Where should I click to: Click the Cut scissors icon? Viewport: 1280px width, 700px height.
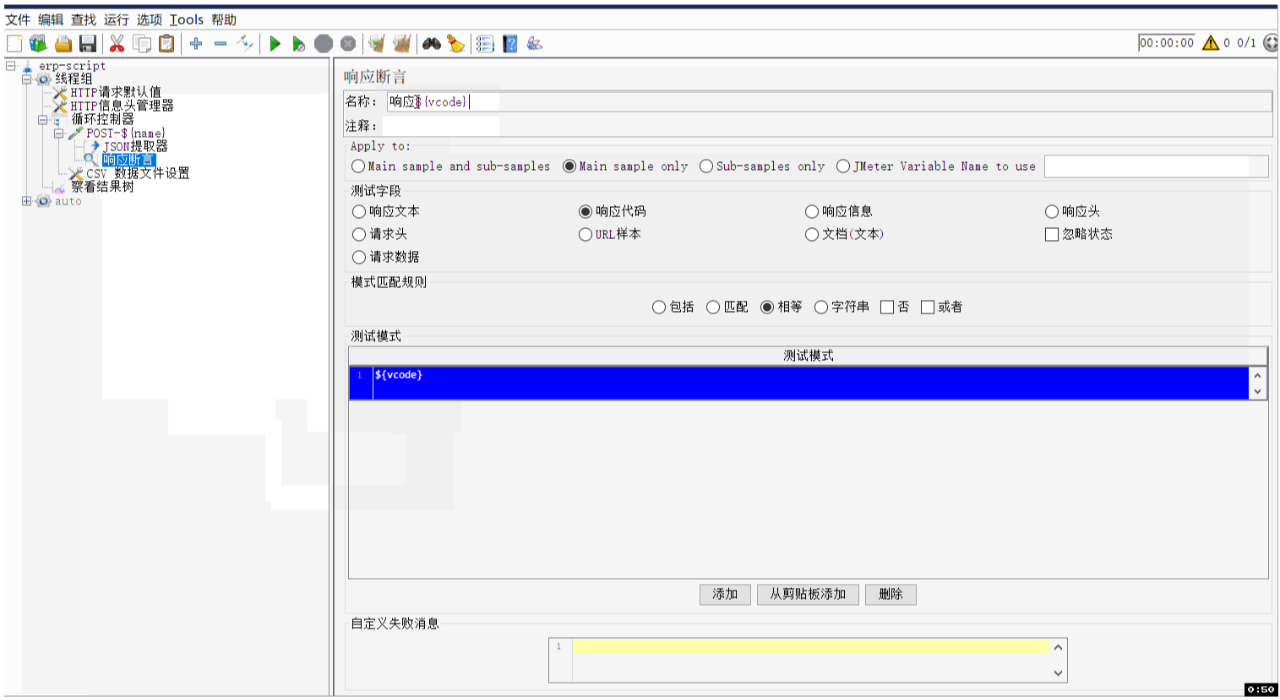click(117, 43)
